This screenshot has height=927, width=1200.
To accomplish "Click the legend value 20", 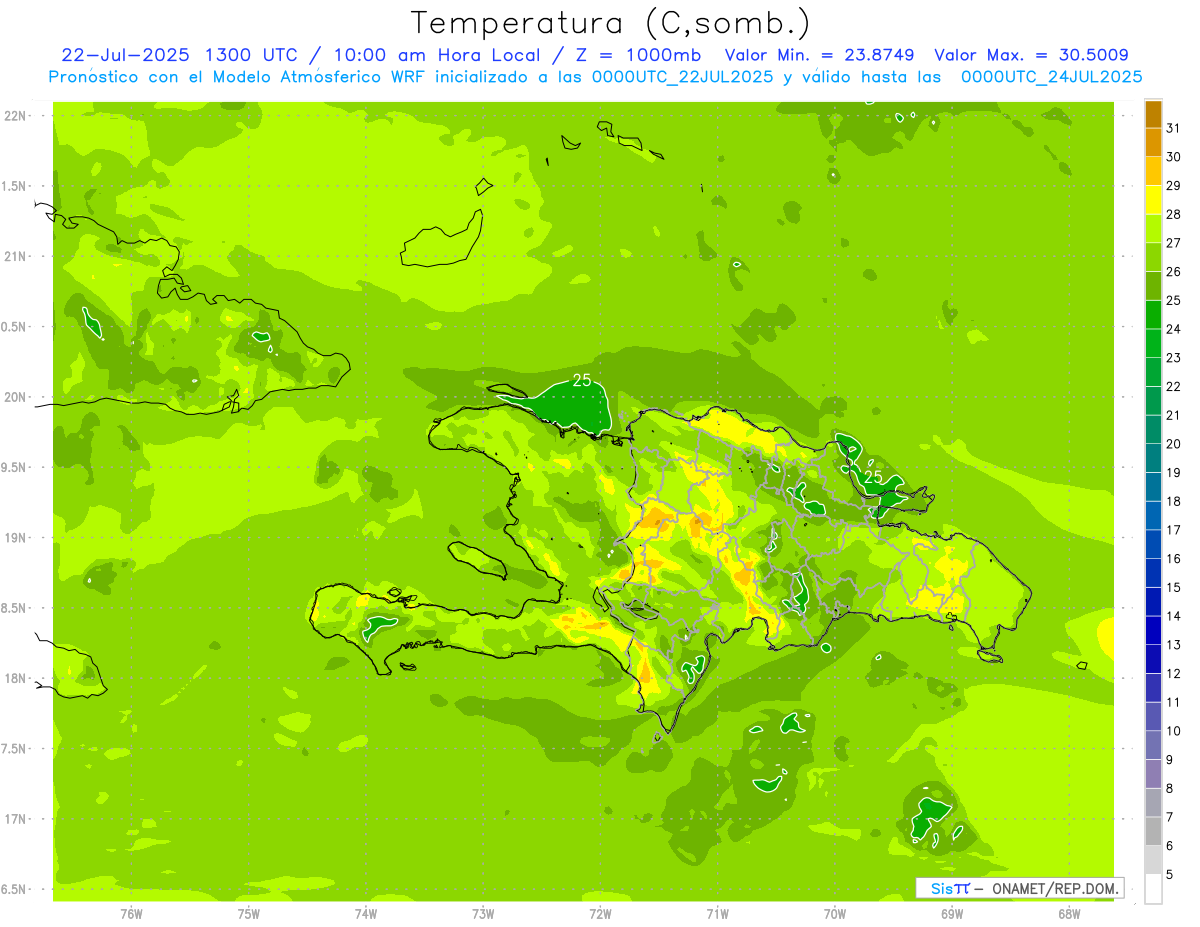I will (x=1173, y=444).
